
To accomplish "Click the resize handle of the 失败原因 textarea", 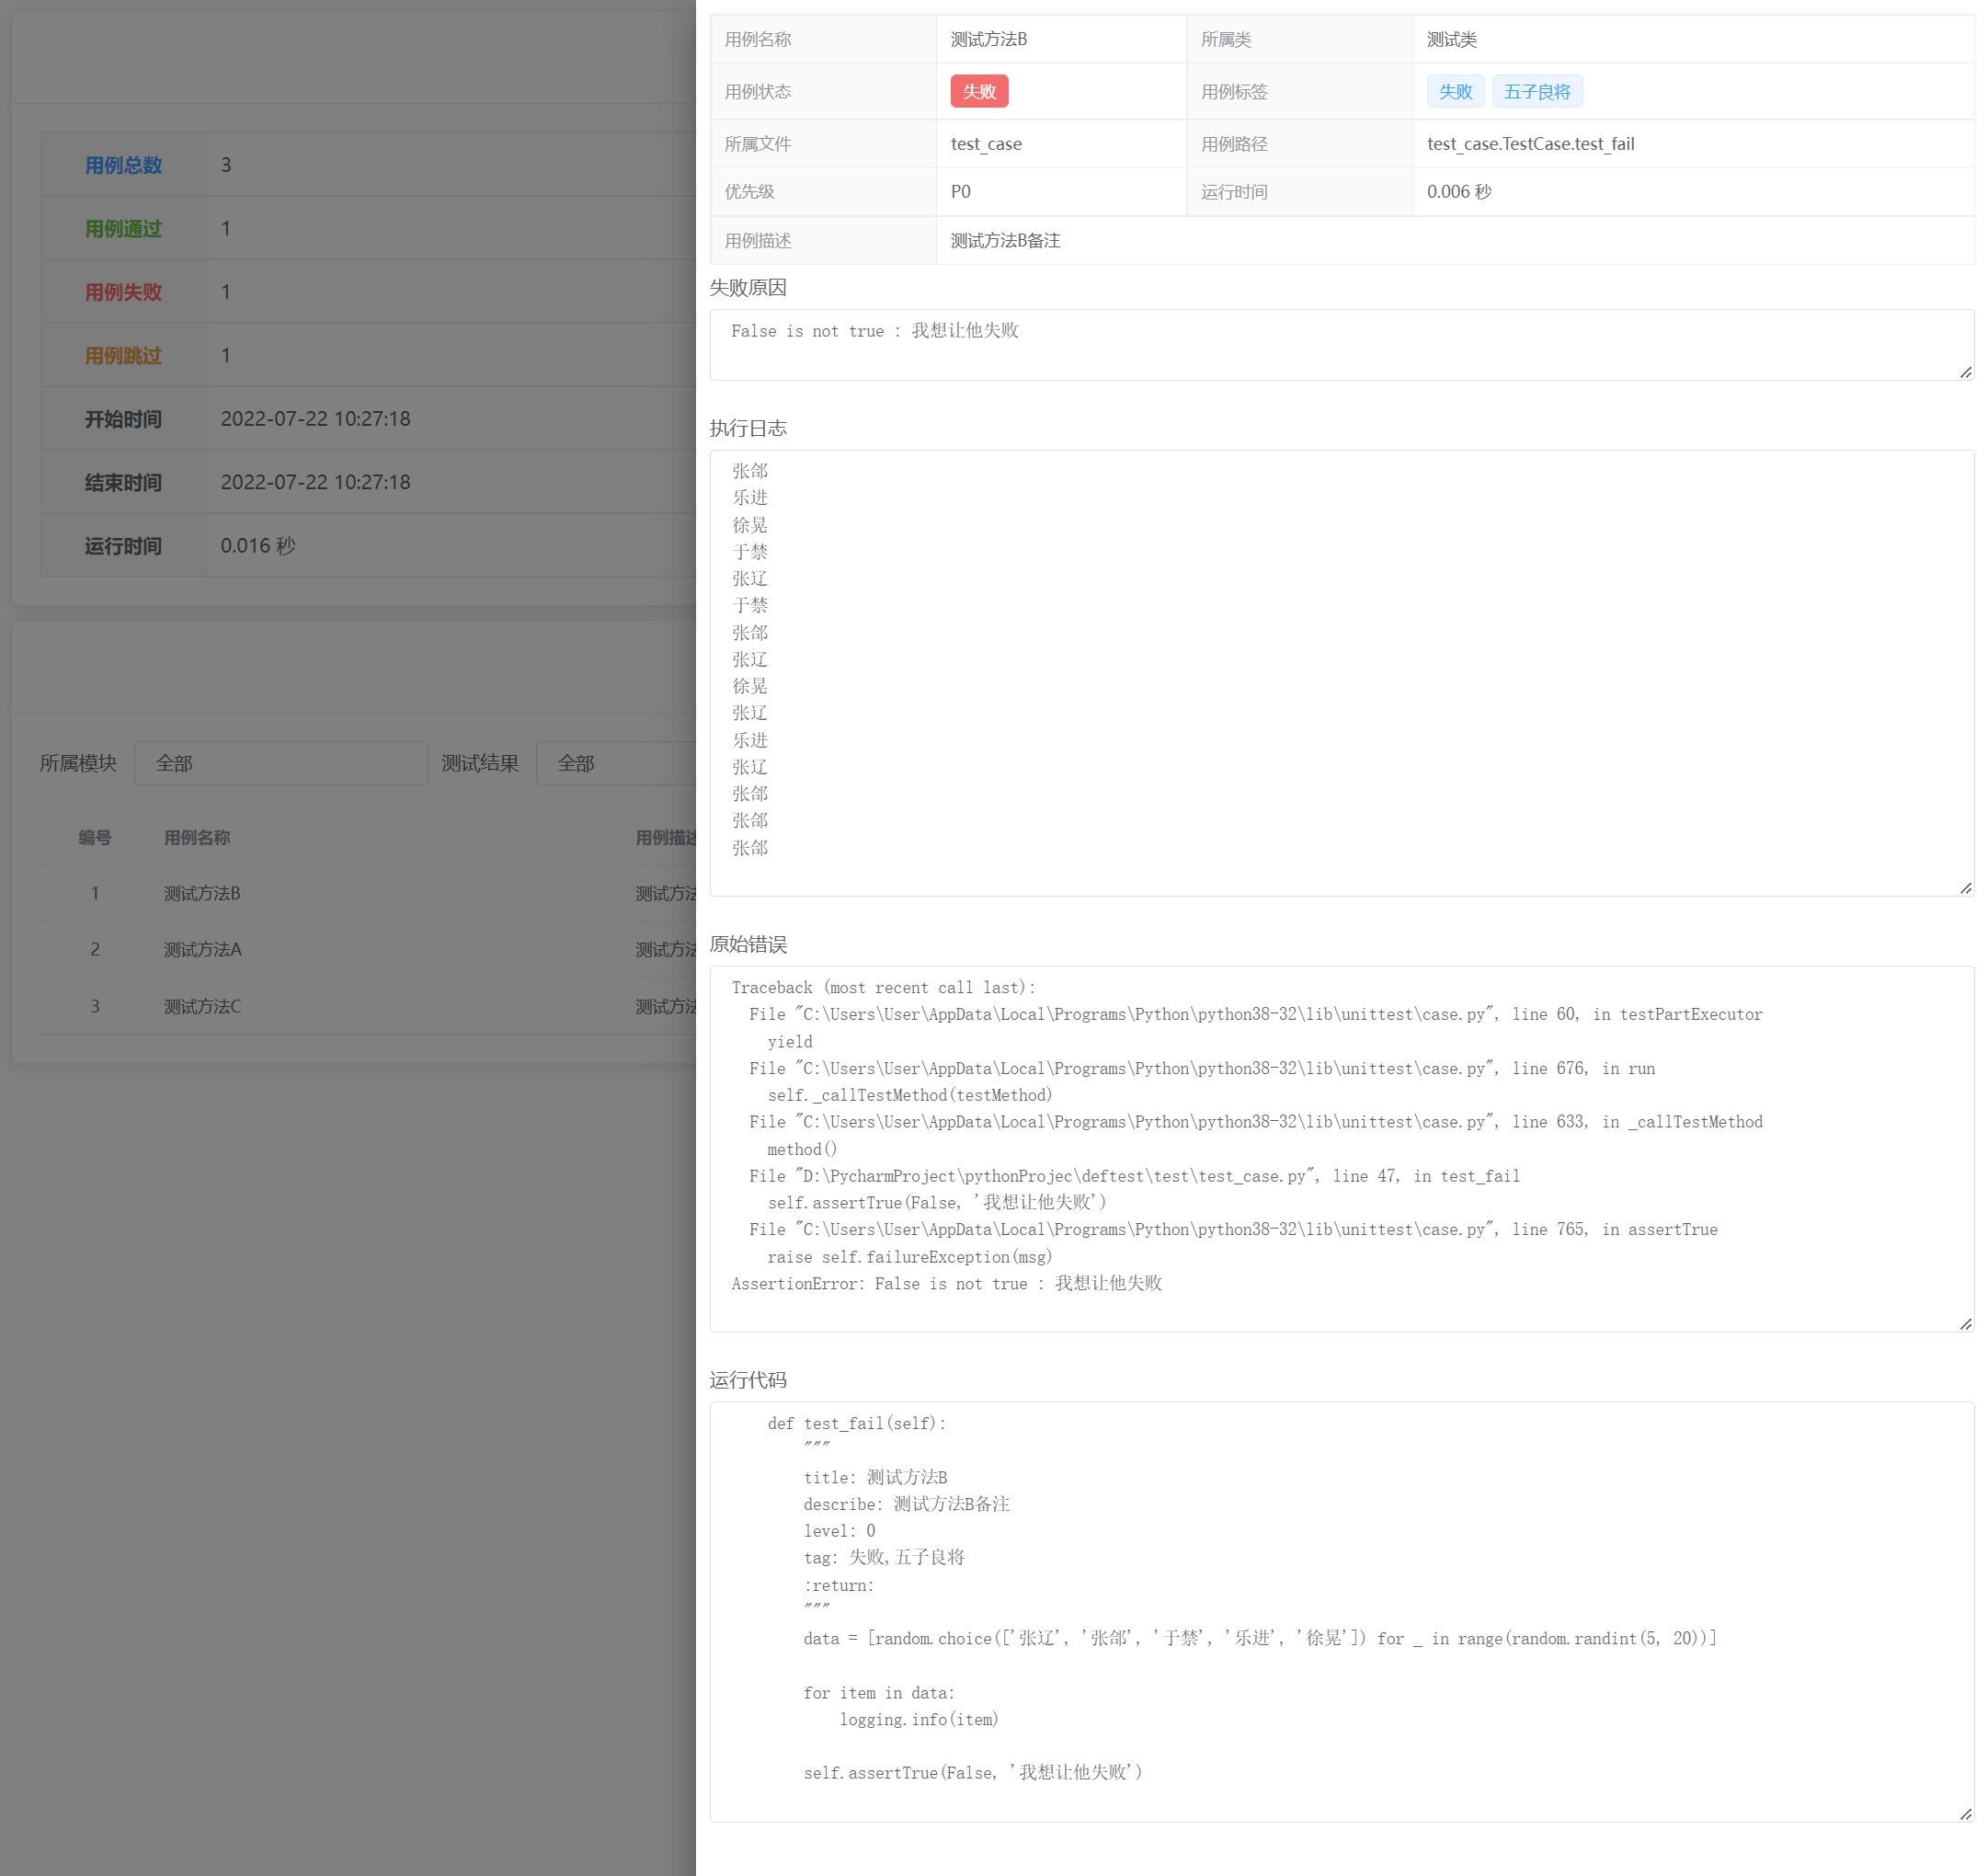I will coord(1965,372).
